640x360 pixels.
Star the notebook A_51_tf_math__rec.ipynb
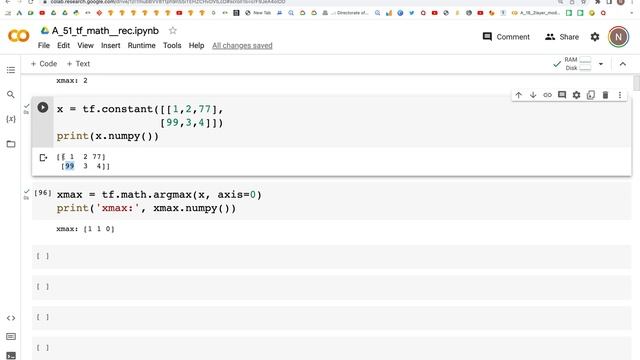[173, 31]
